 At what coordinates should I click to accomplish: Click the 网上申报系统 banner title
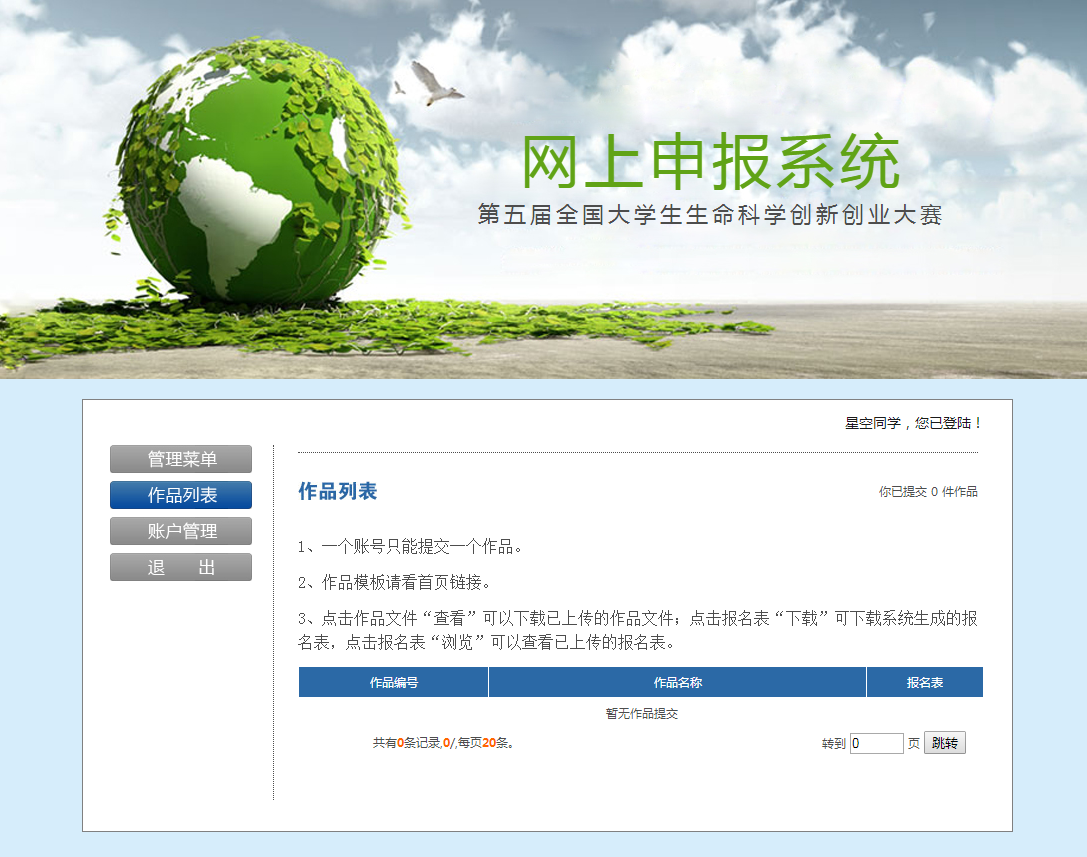(x=710, y=162)
